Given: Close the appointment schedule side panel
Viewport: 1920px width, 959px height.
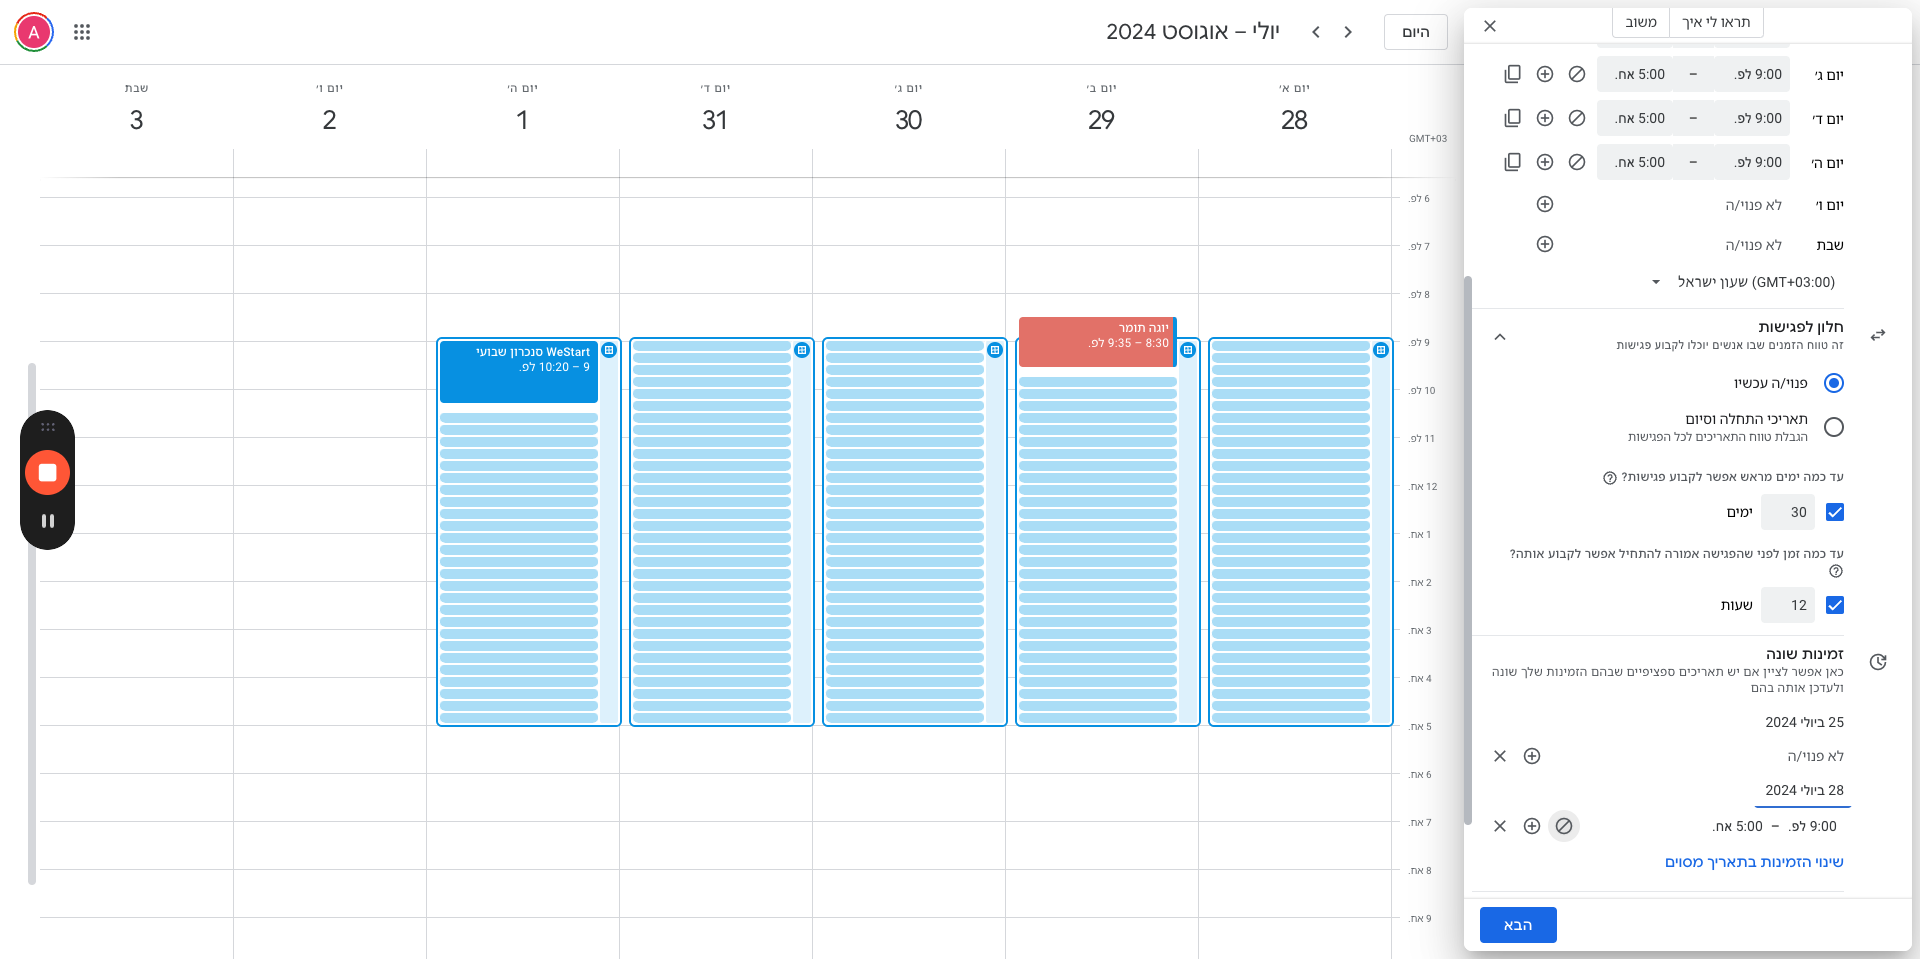Looking at the screenshot, I should click(x=1490, y=26).
